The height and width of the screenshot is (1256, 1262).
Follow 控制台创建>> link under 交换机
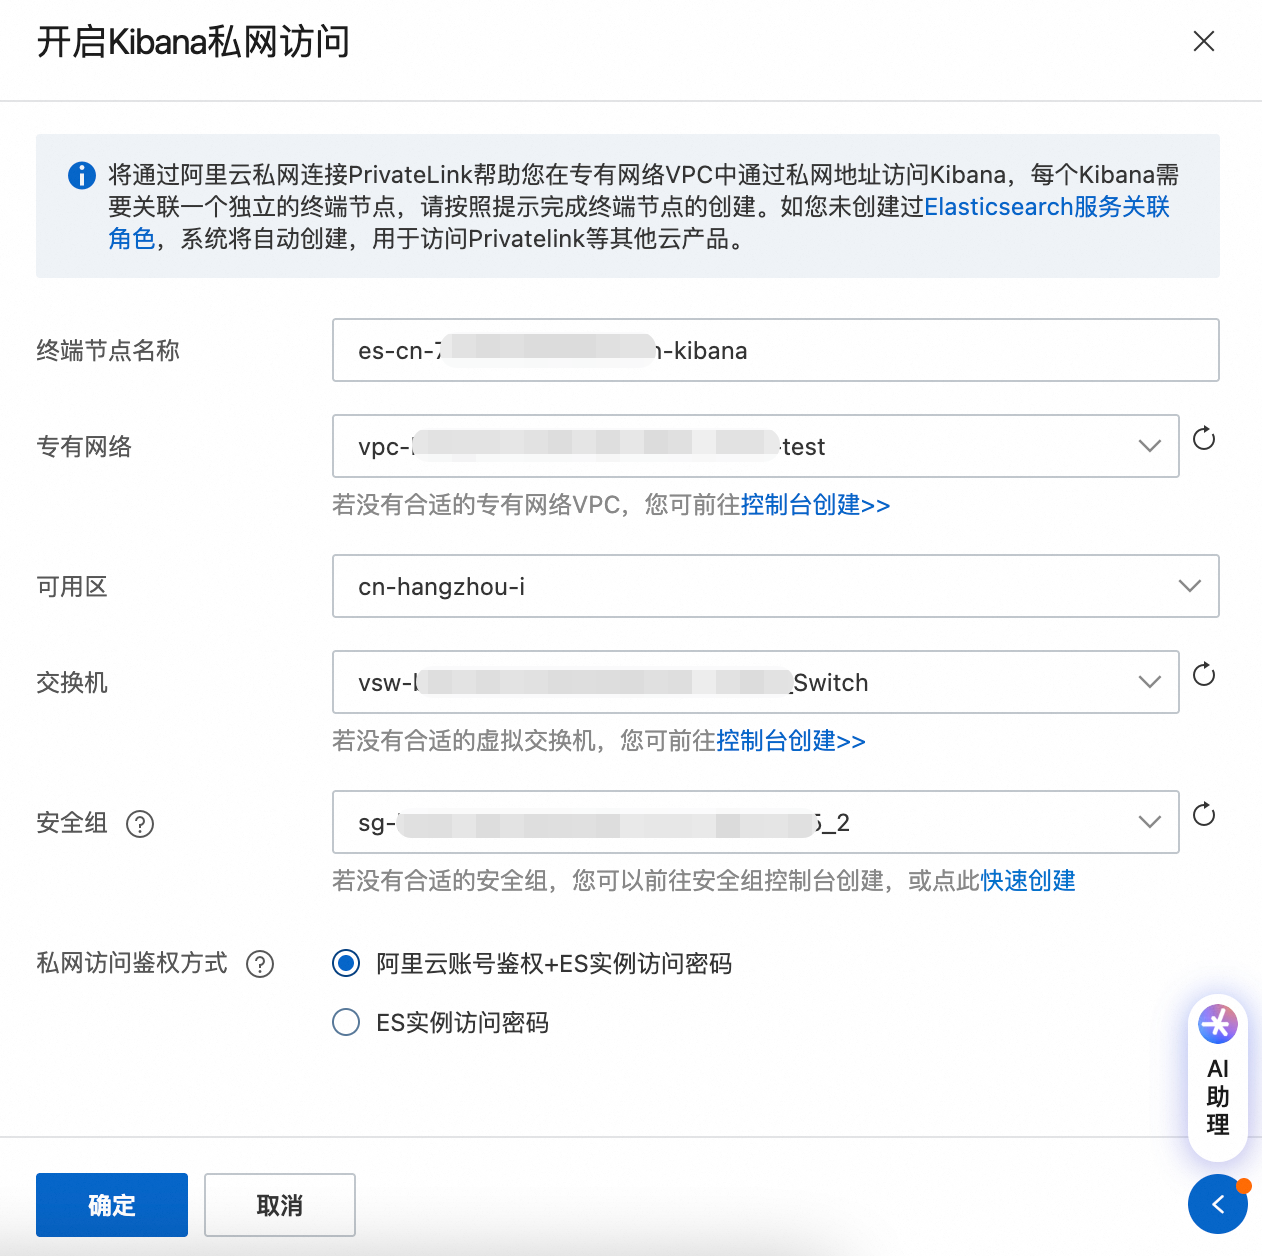point(791,741)
